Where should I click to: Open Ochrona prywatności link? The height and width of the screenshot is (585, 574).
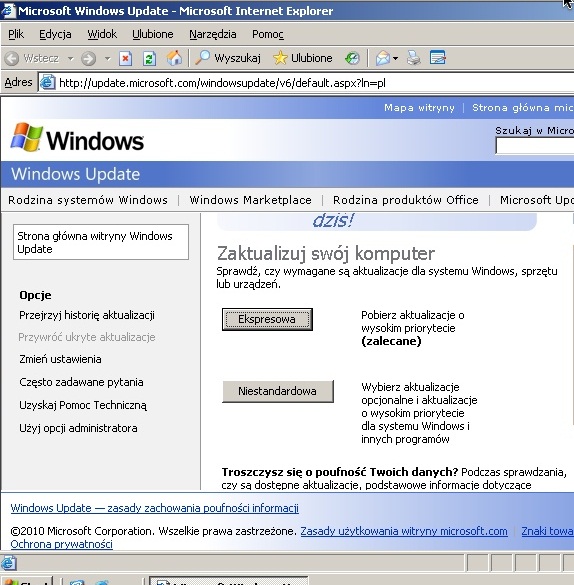(62, 544)
